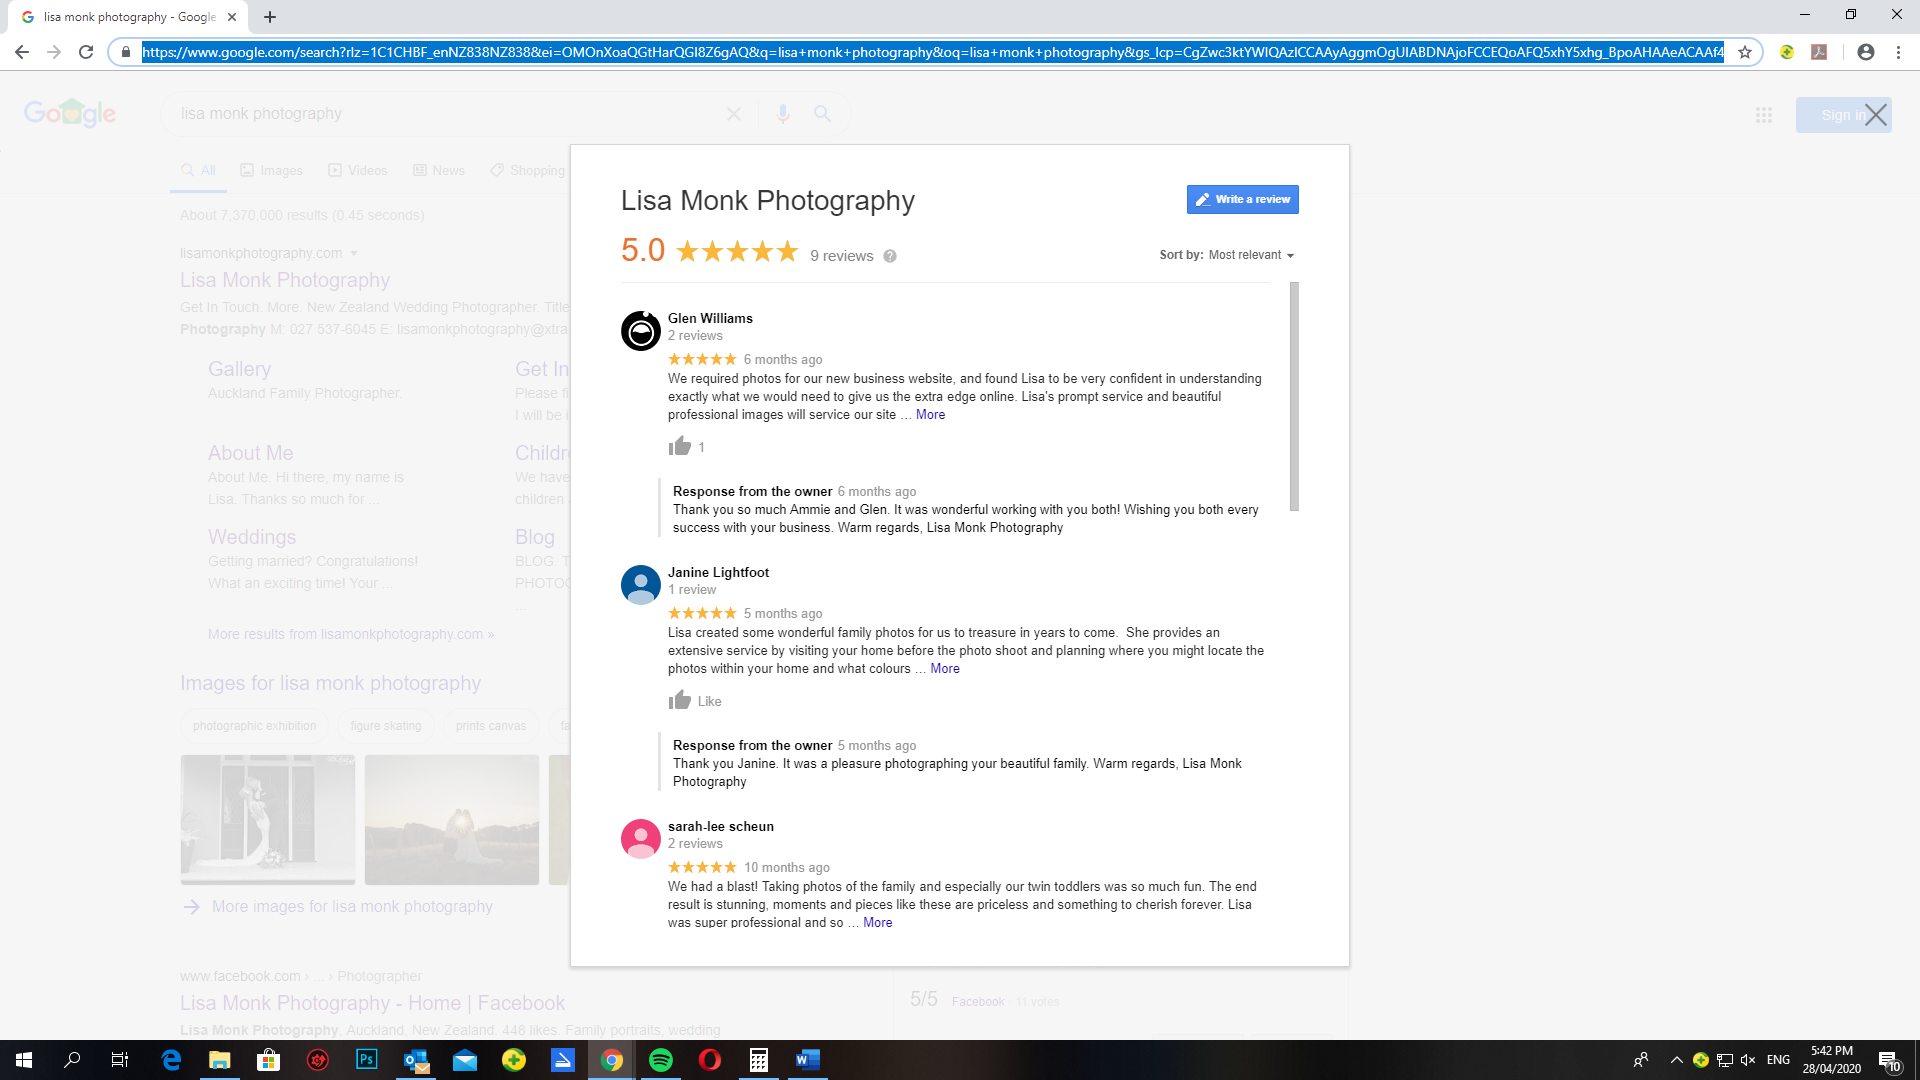This screenshot has width=1920, height=1080.
Task: Expand sarah-lee scheun's review with More link
Action: click(878, 923)
